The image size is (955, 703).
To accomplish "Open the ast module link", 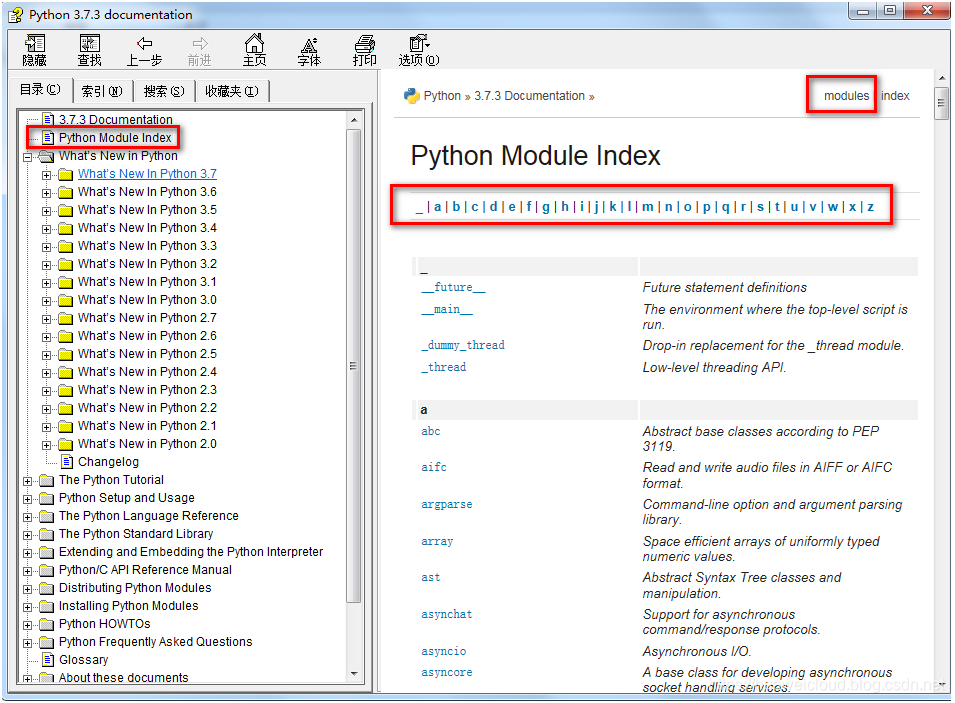I will pyautogui.click(x=431, y=577).
